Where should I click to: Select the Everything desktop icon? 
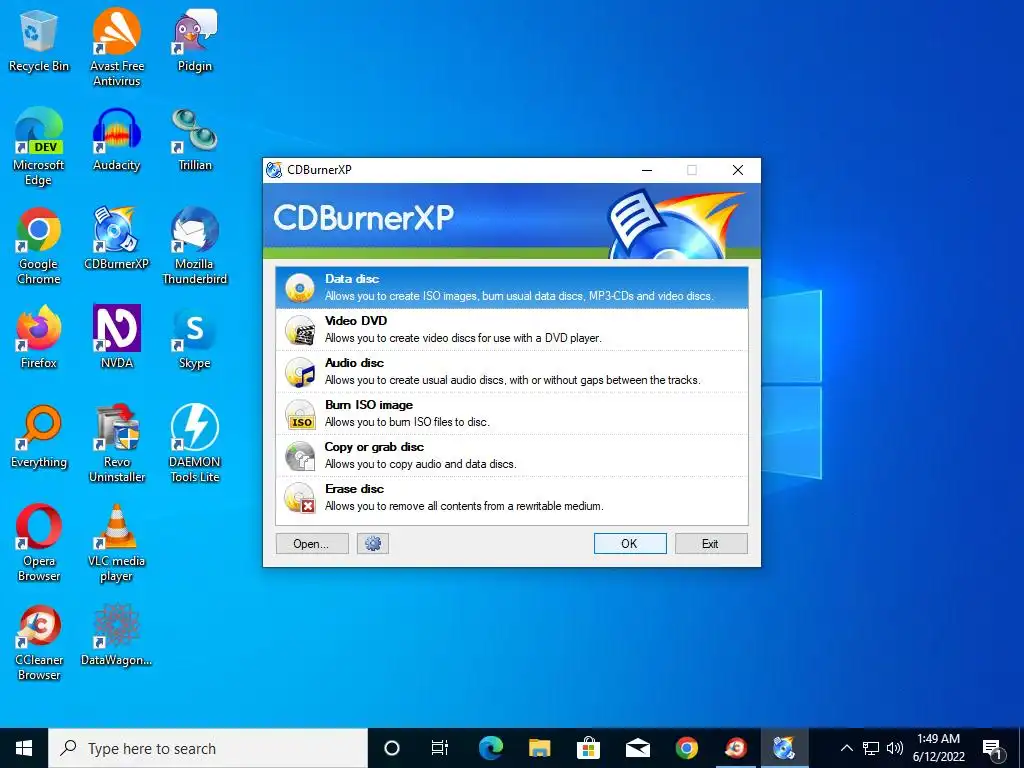click(x=39, y=436)
